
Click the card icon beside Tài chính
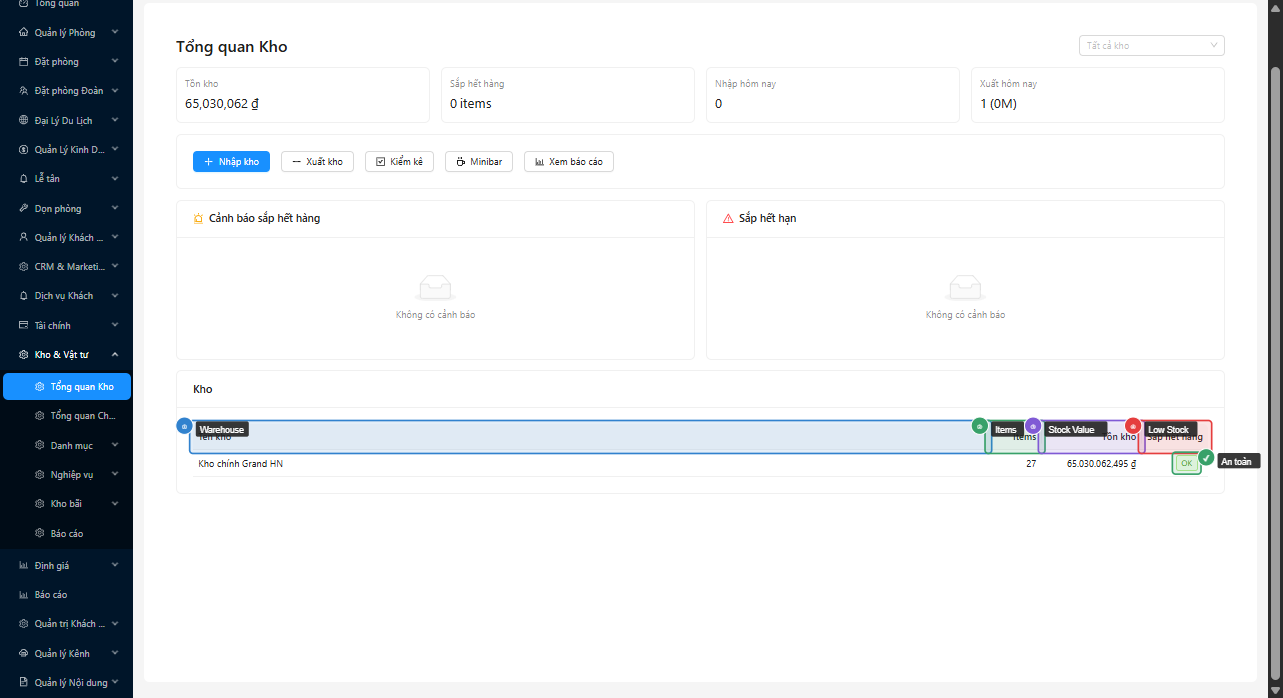tap(24, 326)
